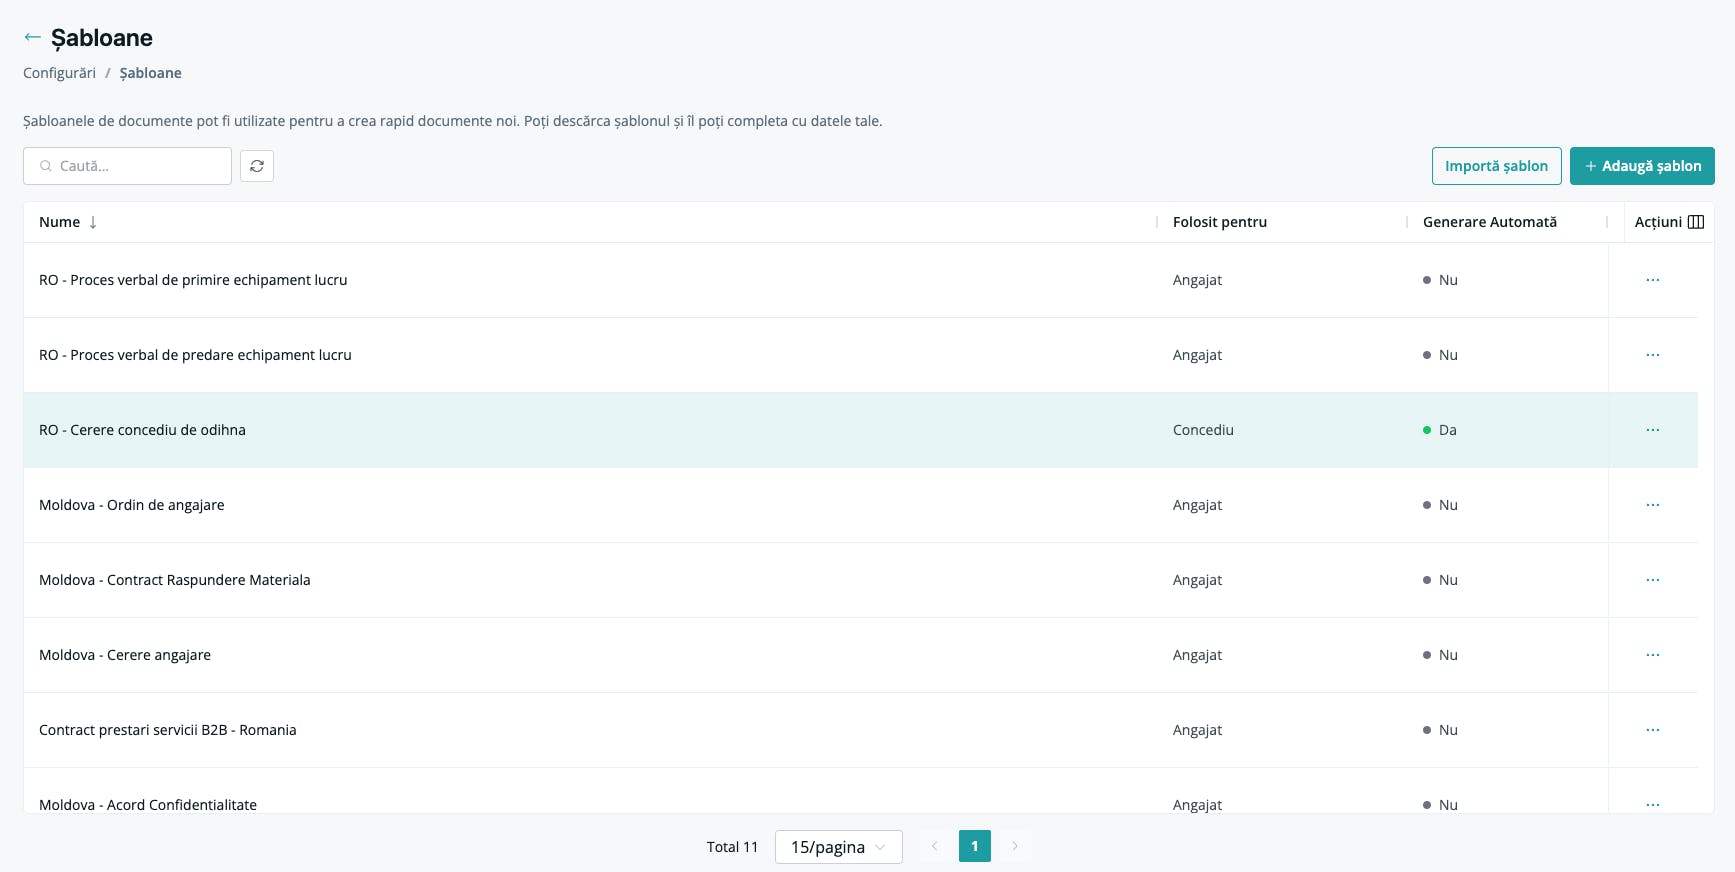Open actions menu for Contract prestari servicii B2B
The width and height of the screenshot is (1735, 872).
(x=1653, y=730)
